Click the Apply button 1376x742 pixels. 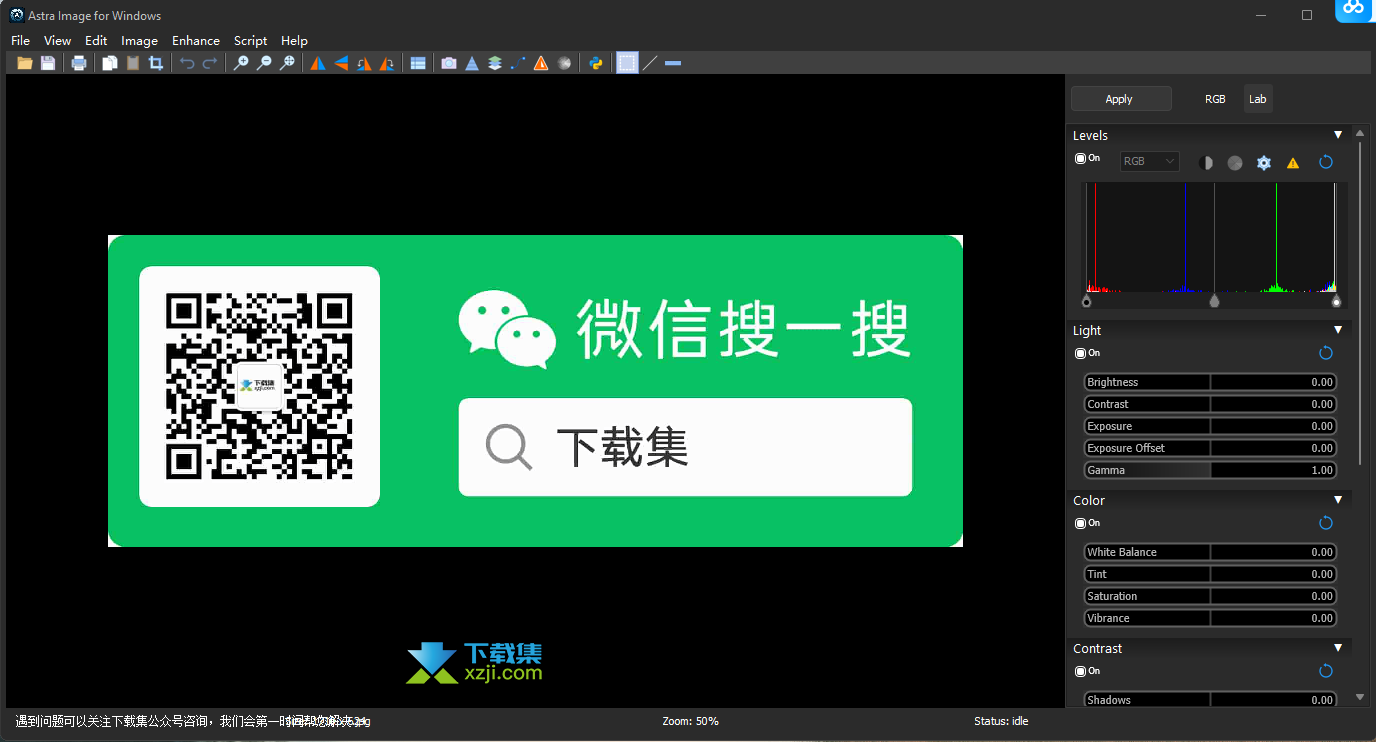click(x=1121, y=99)
